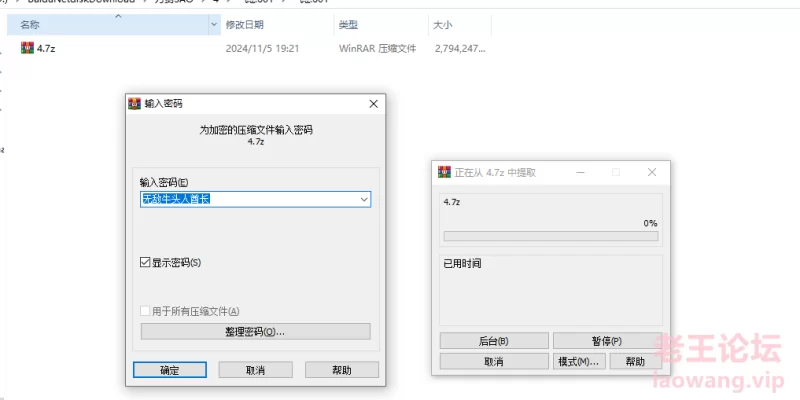This screenshot has width=800, height=400.
Task: Click 取消 in the extraction window
Action: click(494, 361)
